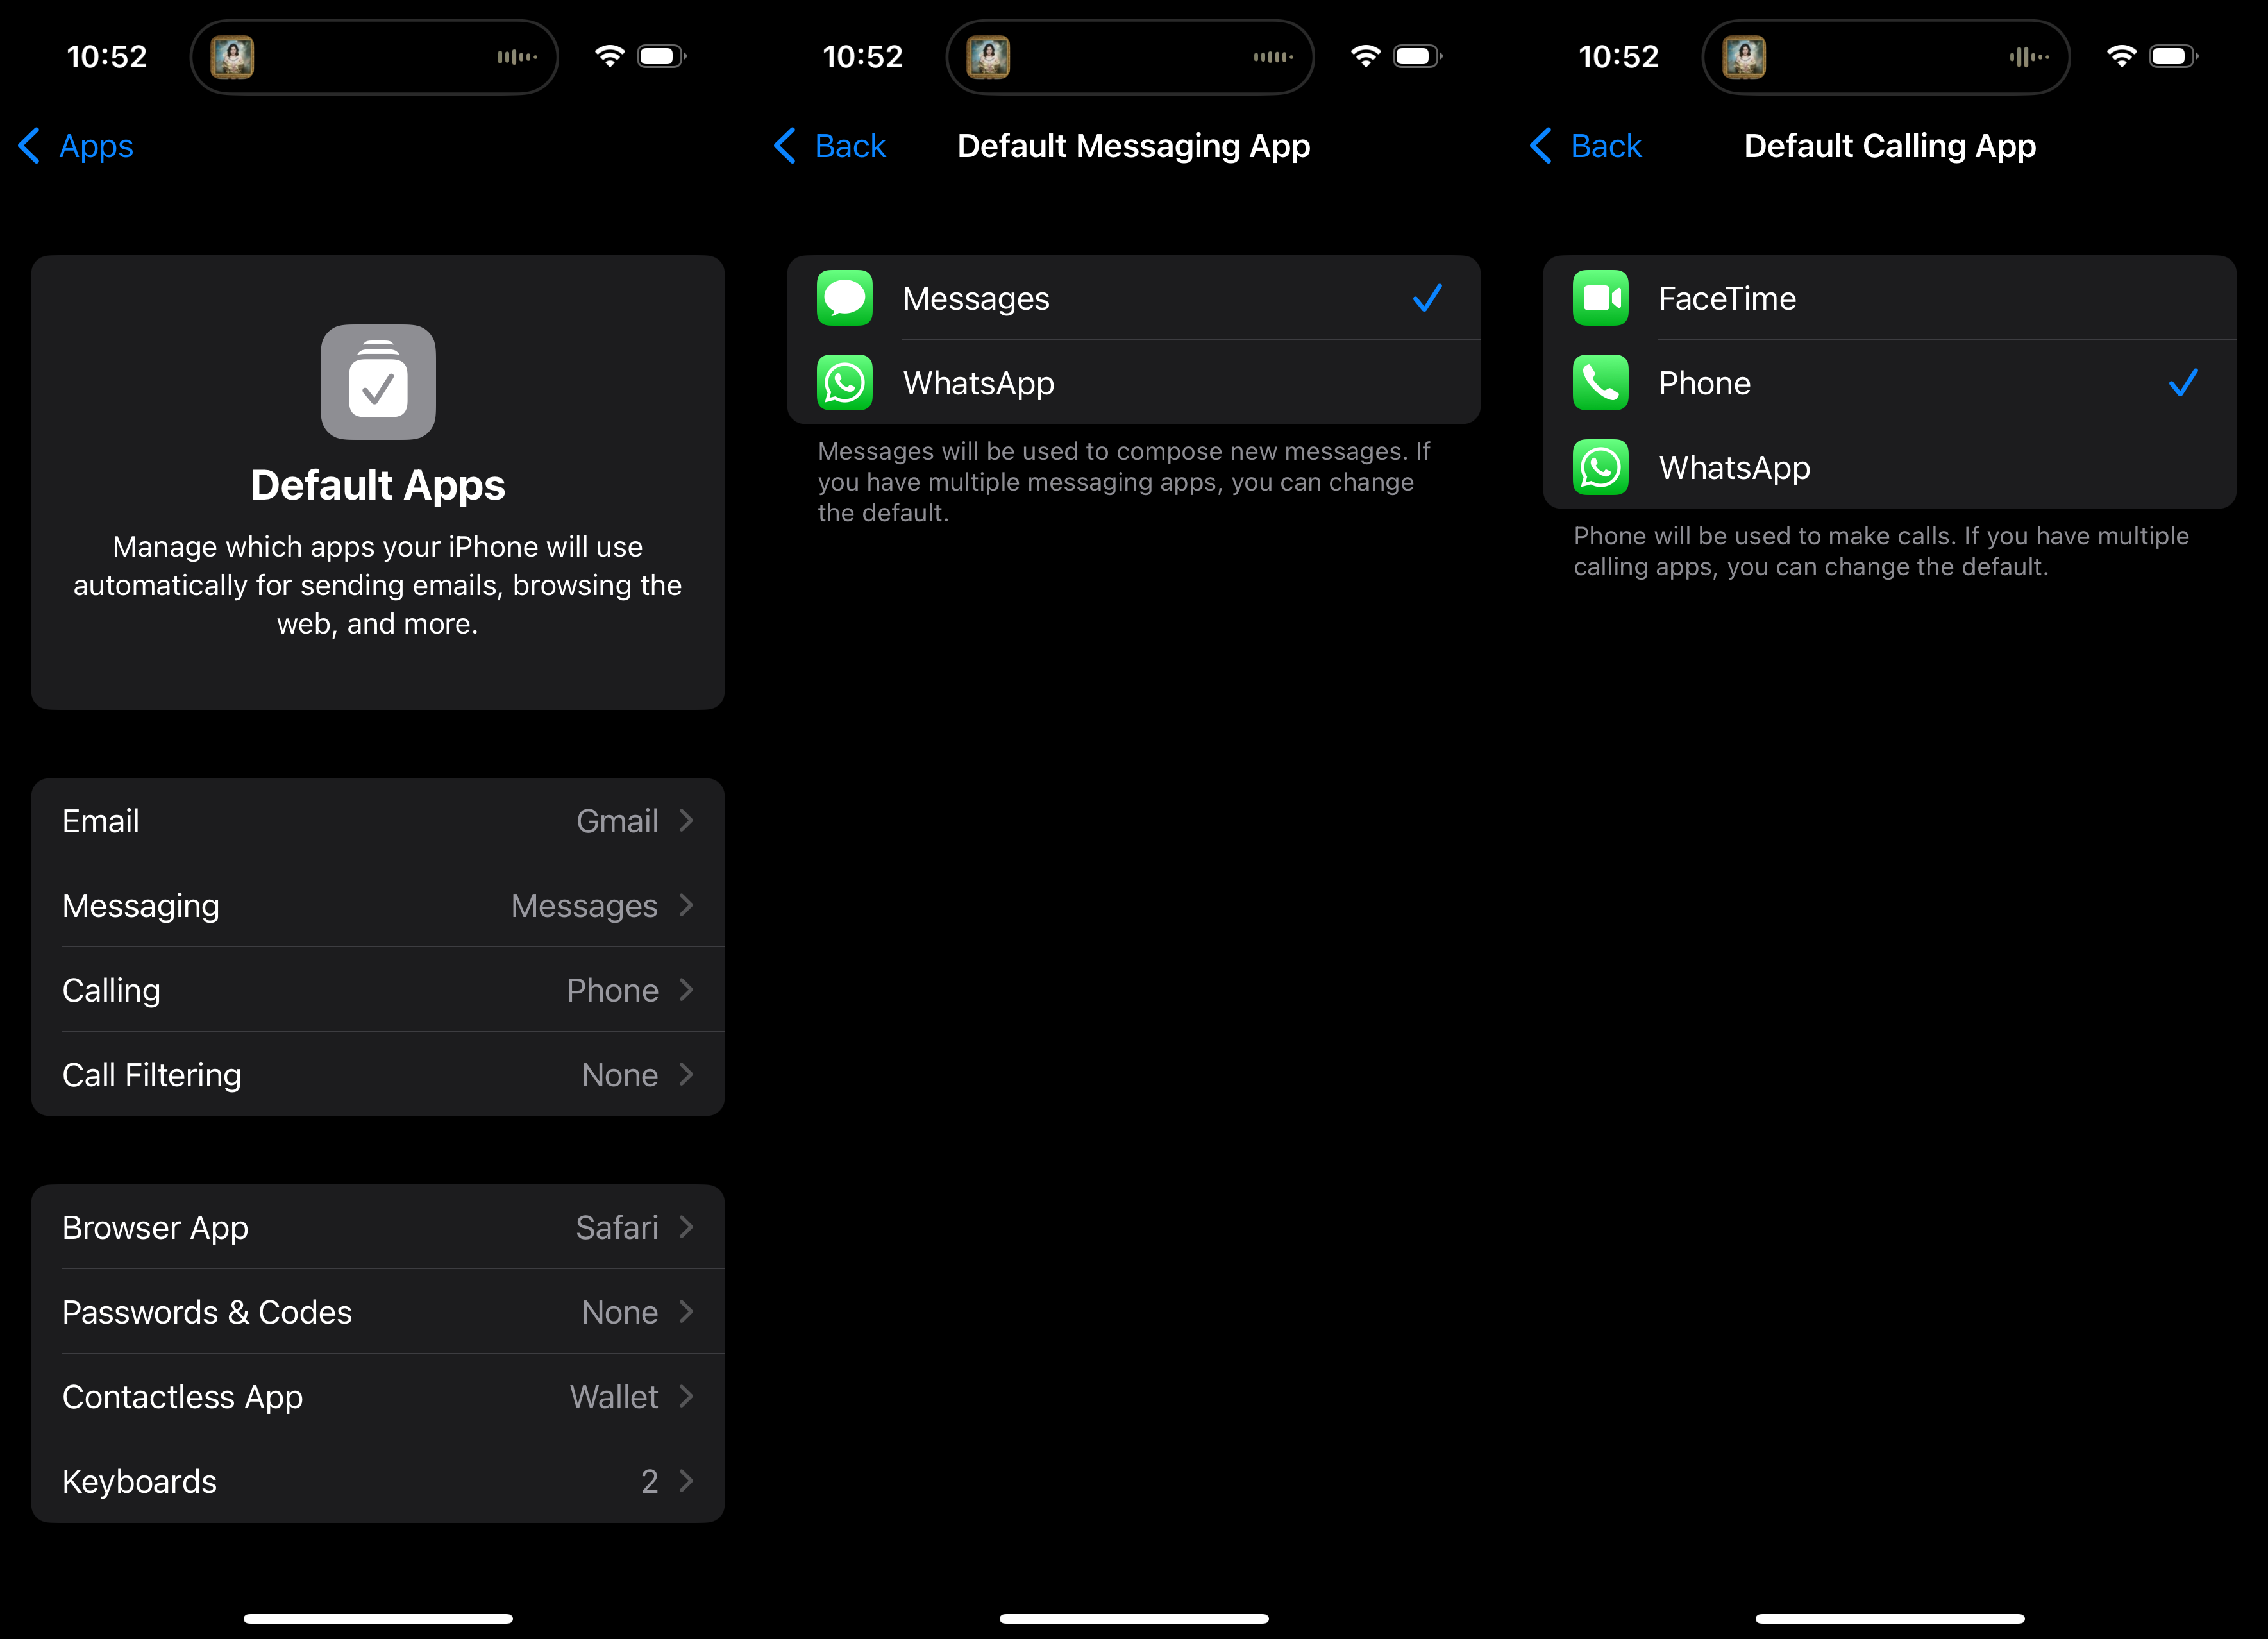Tap the Browser App row chevron
The width and height of the screenshot is (2268, 1639).
686,1227
